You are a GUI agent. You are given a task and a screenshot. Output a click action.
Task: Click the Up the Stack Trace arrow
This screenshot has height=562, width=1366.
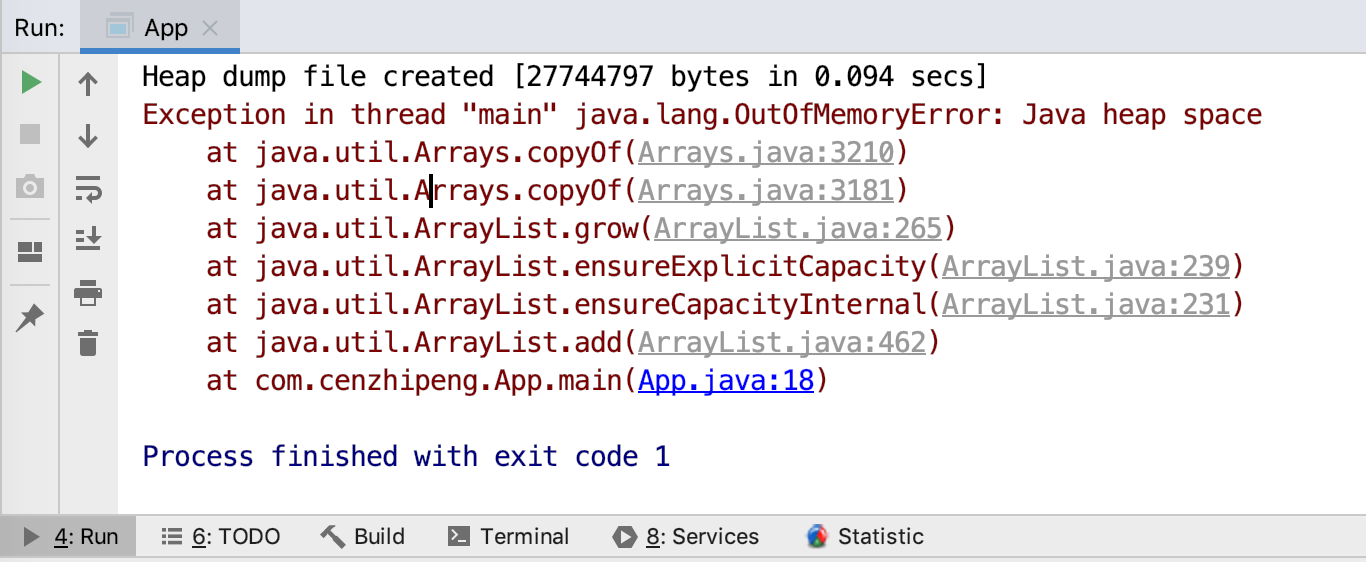pos(88,84)
